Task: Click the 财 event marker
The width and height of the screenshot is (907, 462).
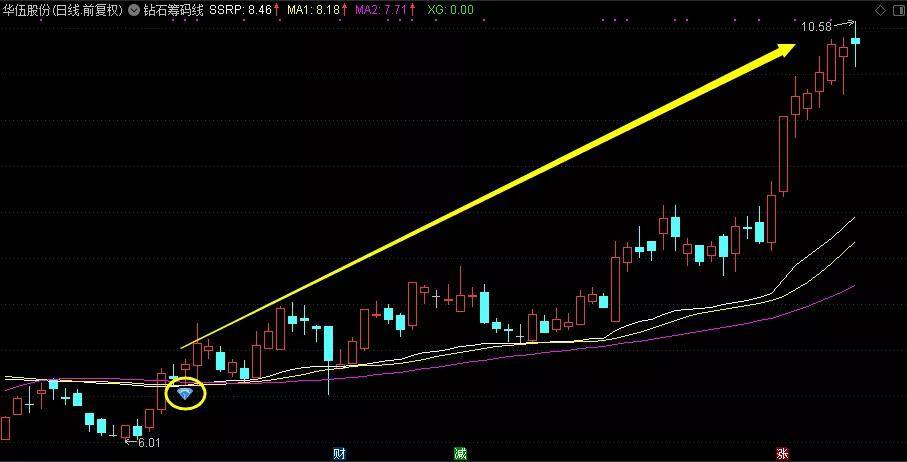Action: (339, 453)
